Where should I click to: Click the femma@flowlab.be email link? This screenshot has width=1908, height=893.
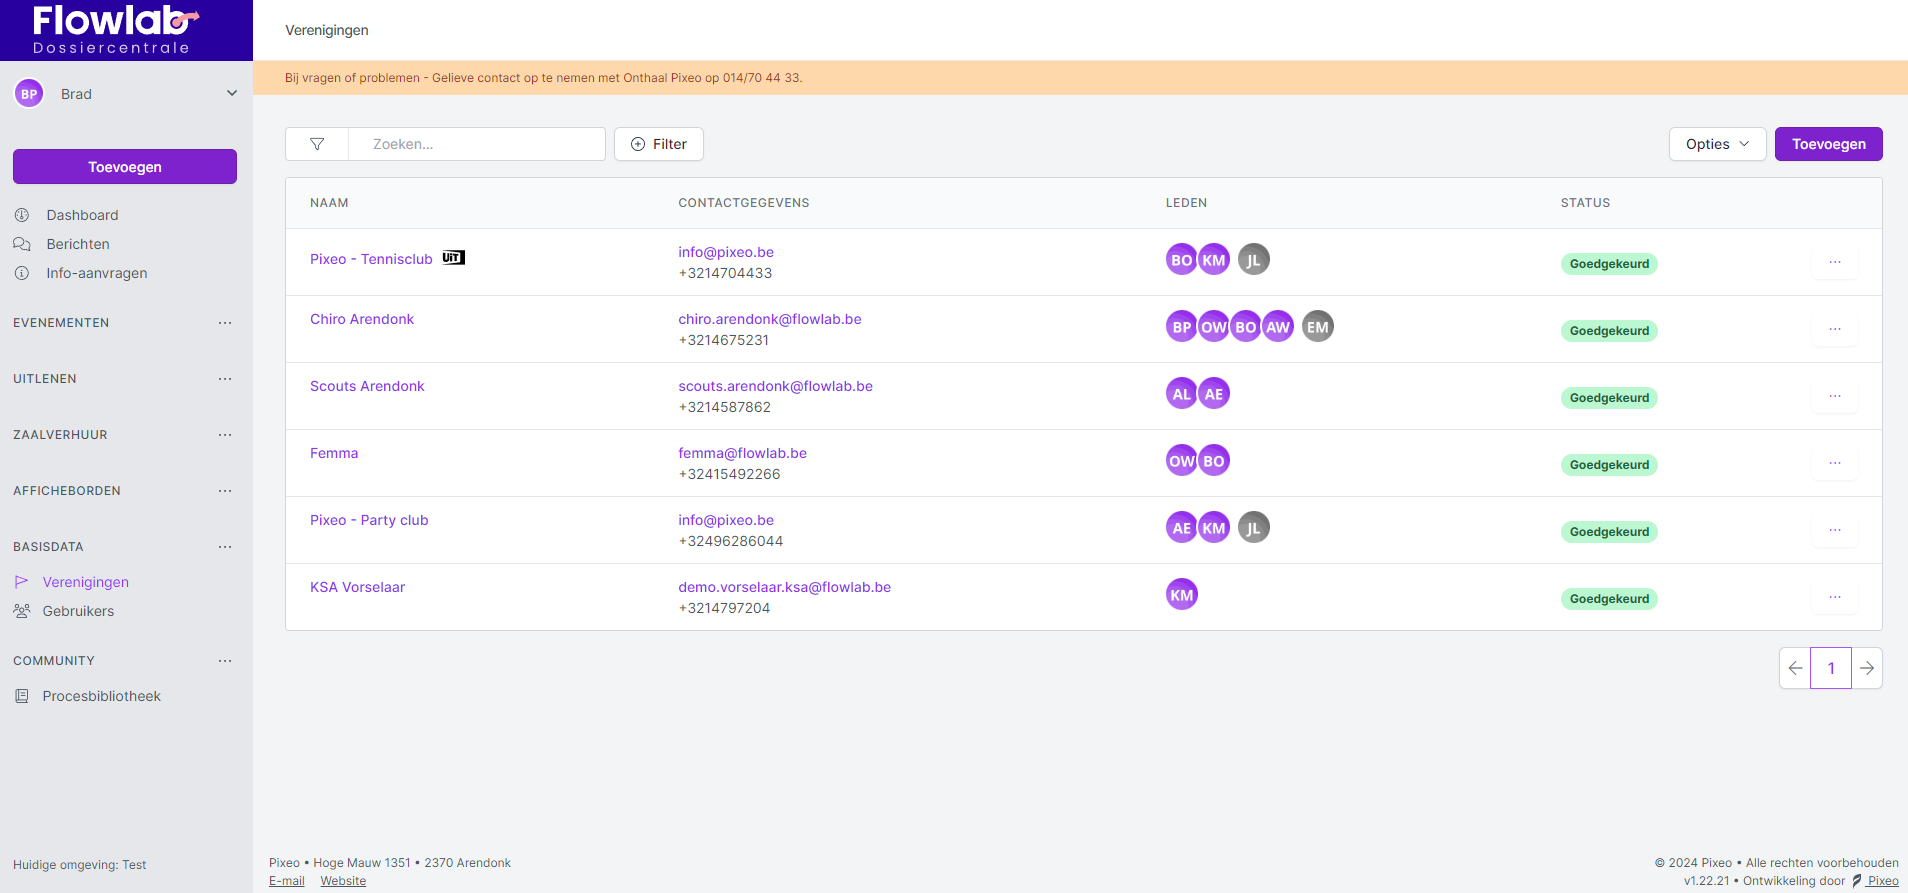click(742, 453)
